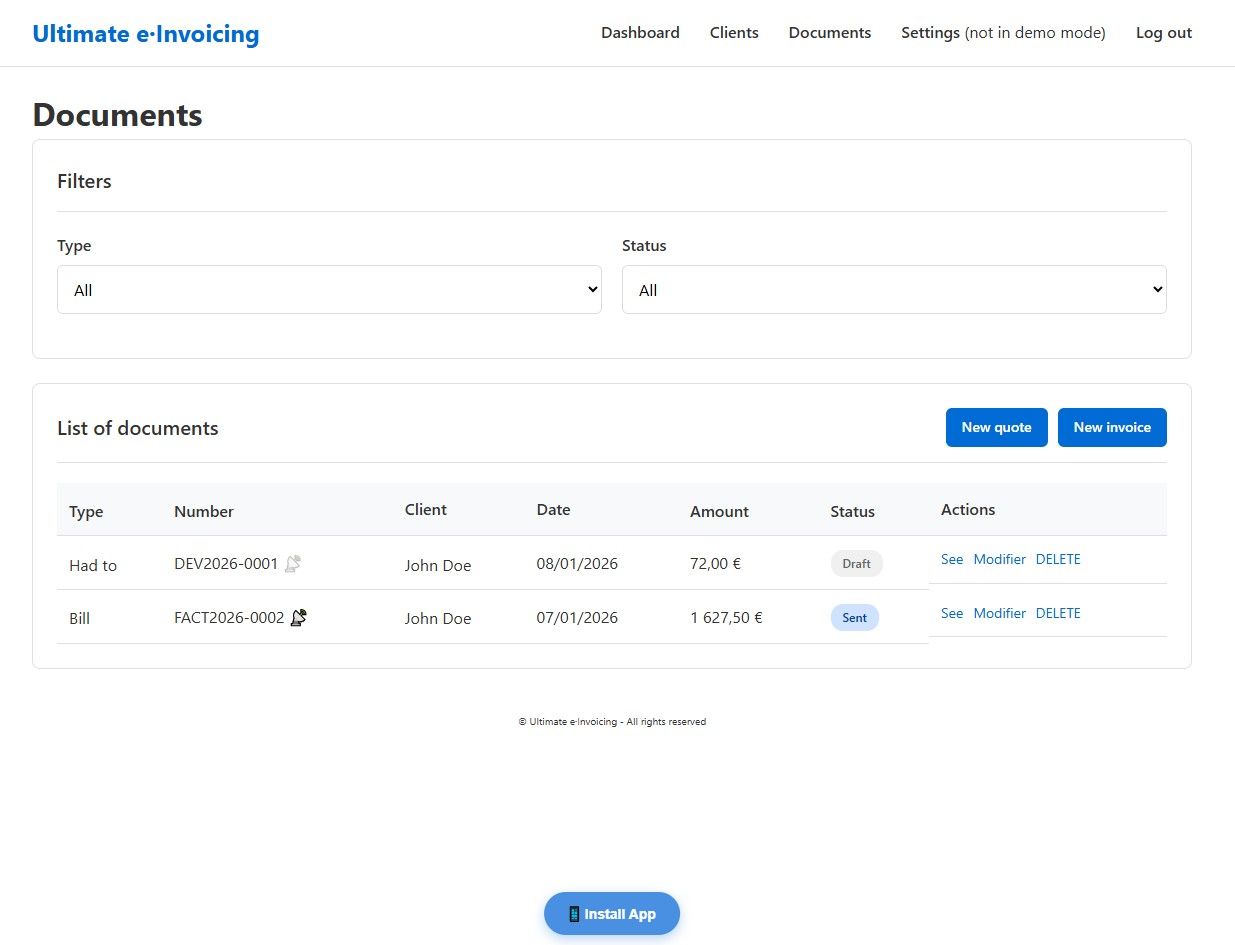1235x945 pixels.
Task: Click the phone icon on Install App
Action: click(x=574, y=914)
